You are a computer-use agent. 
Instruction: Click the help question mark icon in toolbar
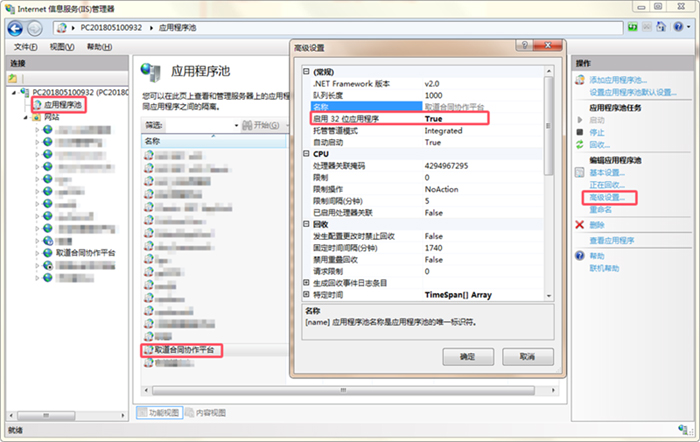(x=678, y=27)
